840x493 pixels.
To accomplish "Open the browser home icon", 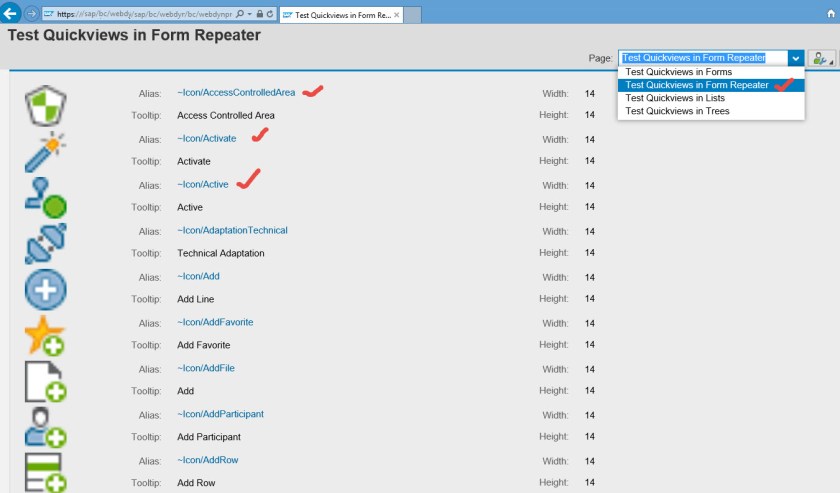I will click(x=831, y=14).
